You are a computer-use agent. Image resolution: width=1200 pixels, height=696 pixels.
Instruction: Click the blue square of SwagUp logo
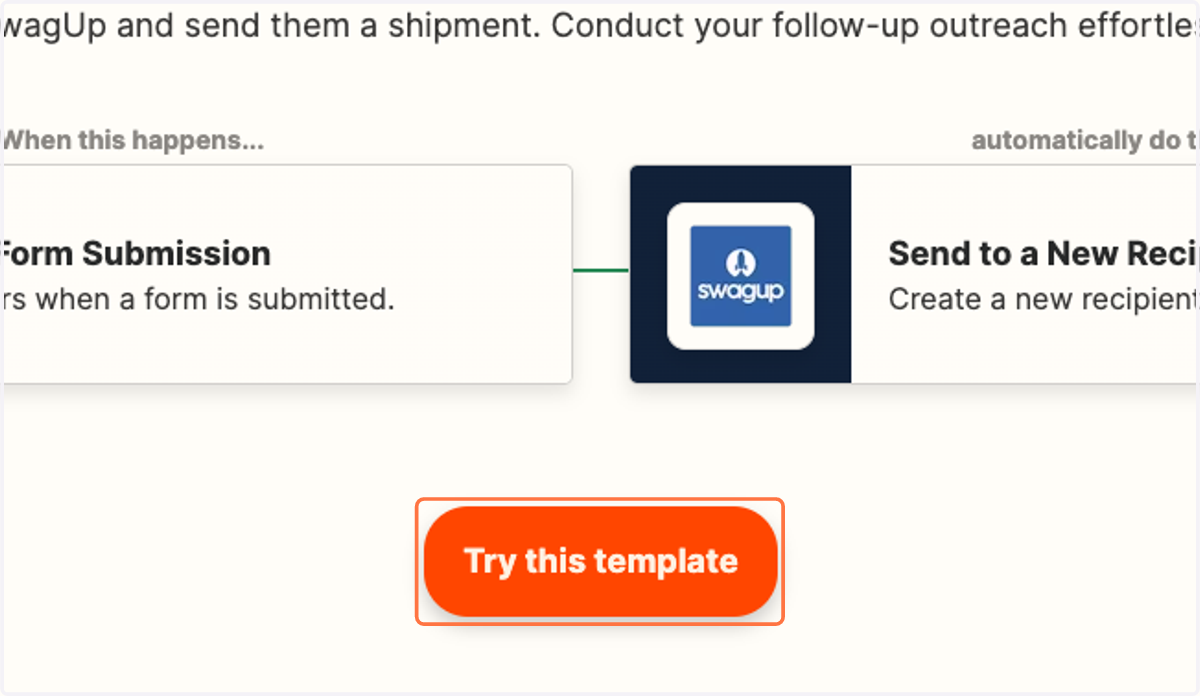741,276
